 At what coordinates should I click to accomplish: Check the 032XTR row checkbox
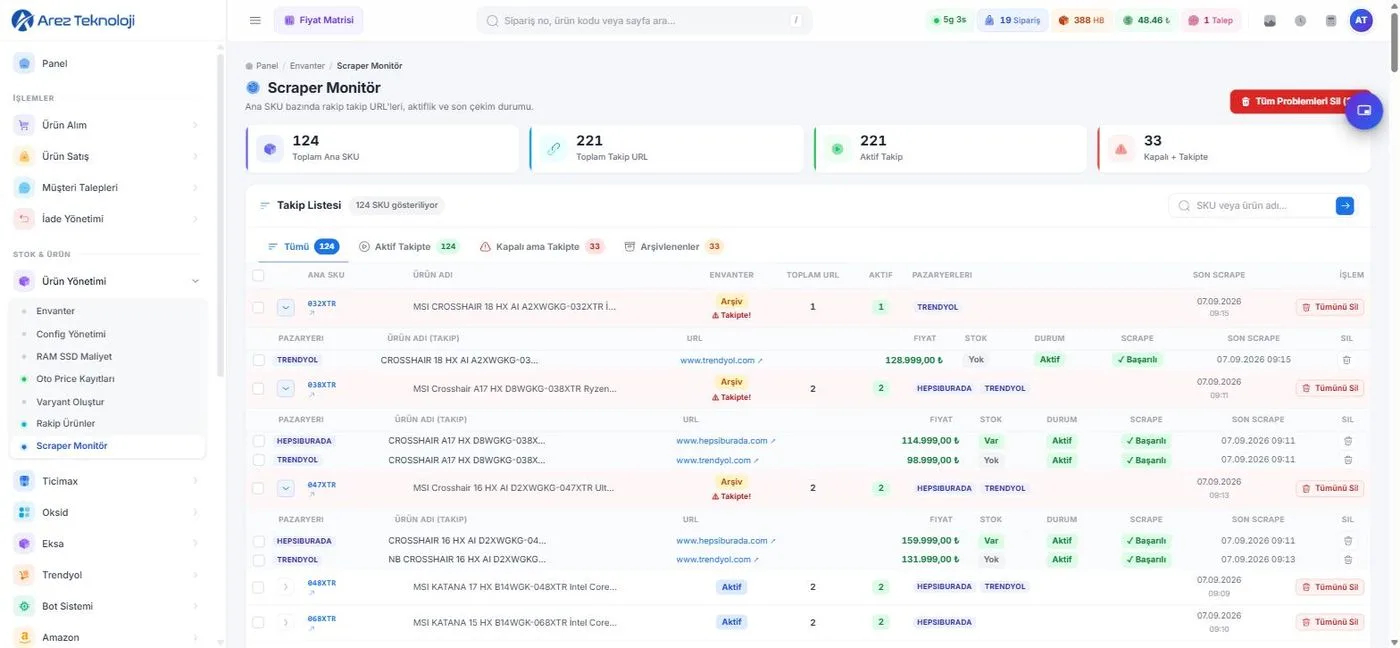258,307
